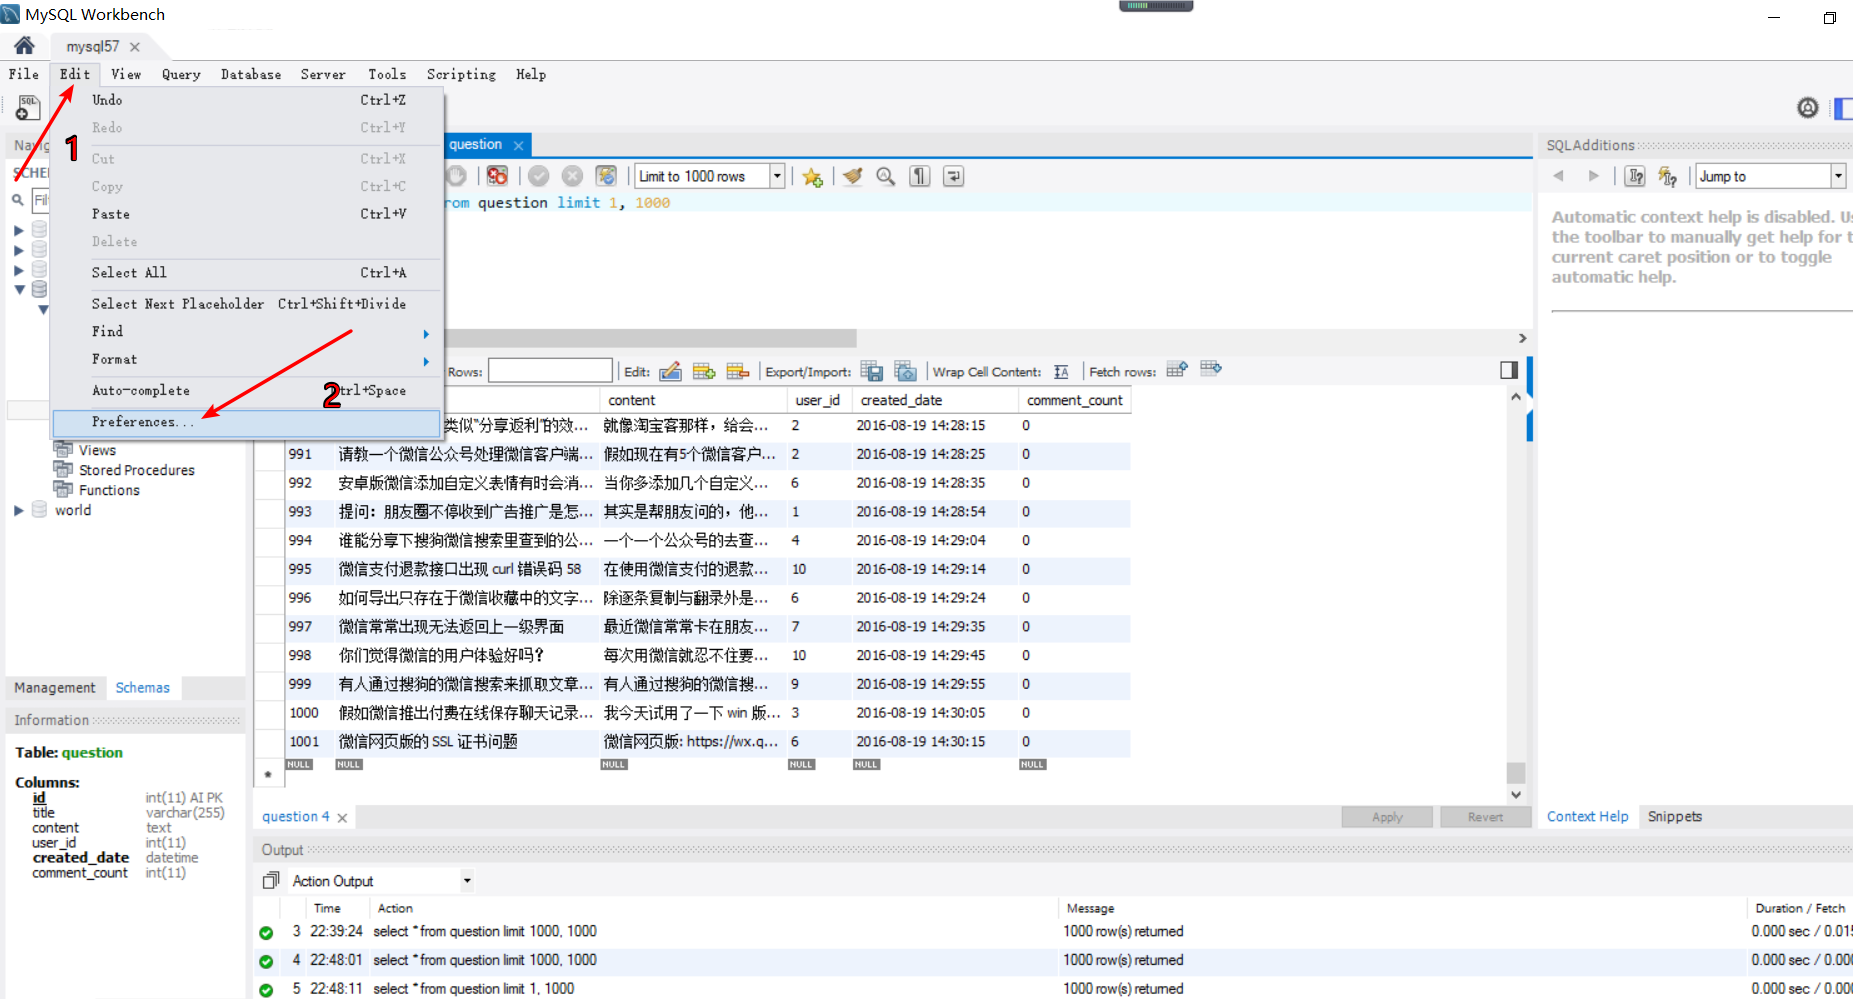Viewport: 1853px width, 999px height.
Task: Click the find magnifier icon in editor toolbar
Action: [886, 176]
